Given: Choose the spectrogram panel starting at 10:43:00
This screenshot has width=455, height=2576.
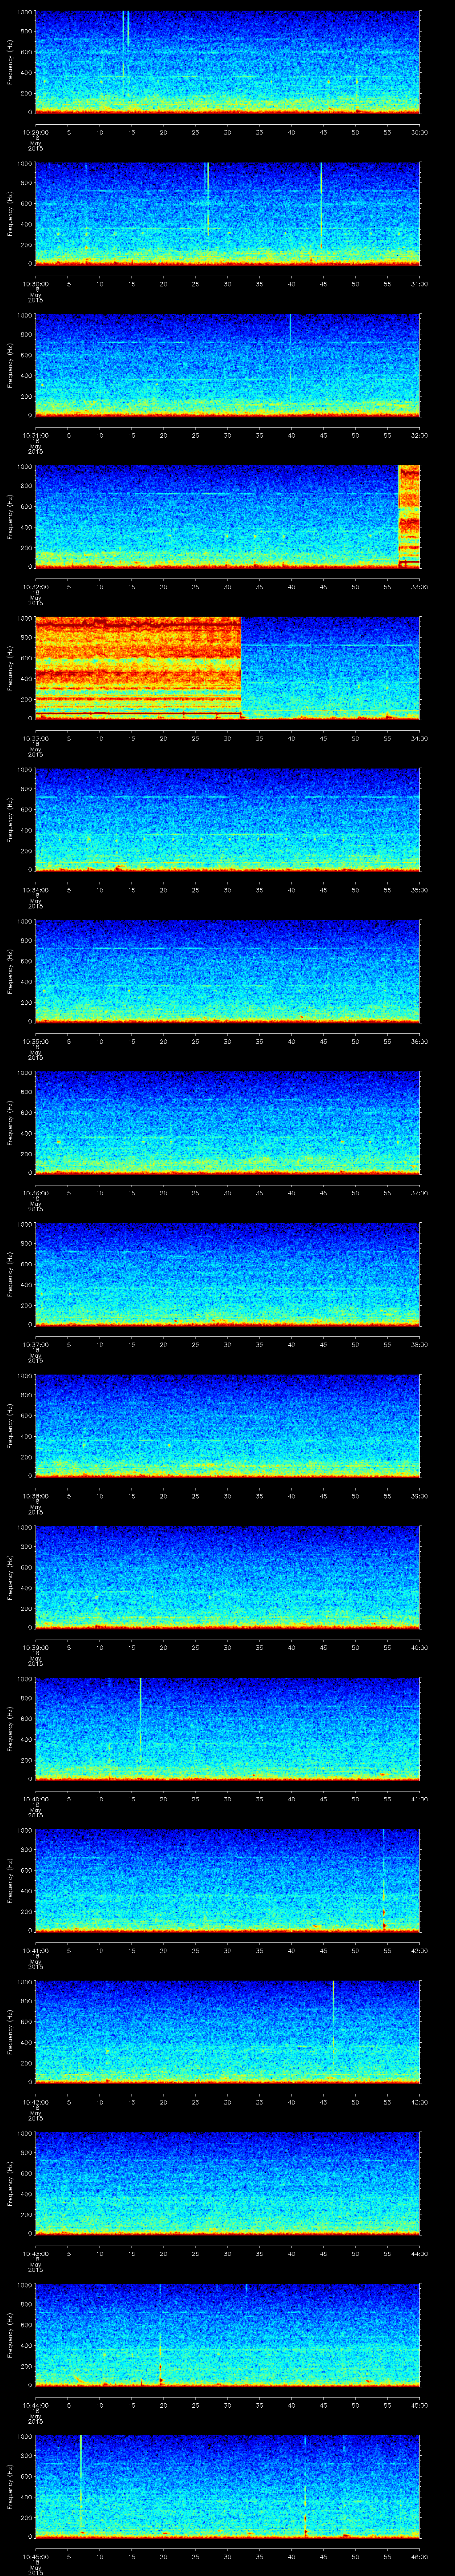Looking at the screenshot, I should [x=227, y=2183].
